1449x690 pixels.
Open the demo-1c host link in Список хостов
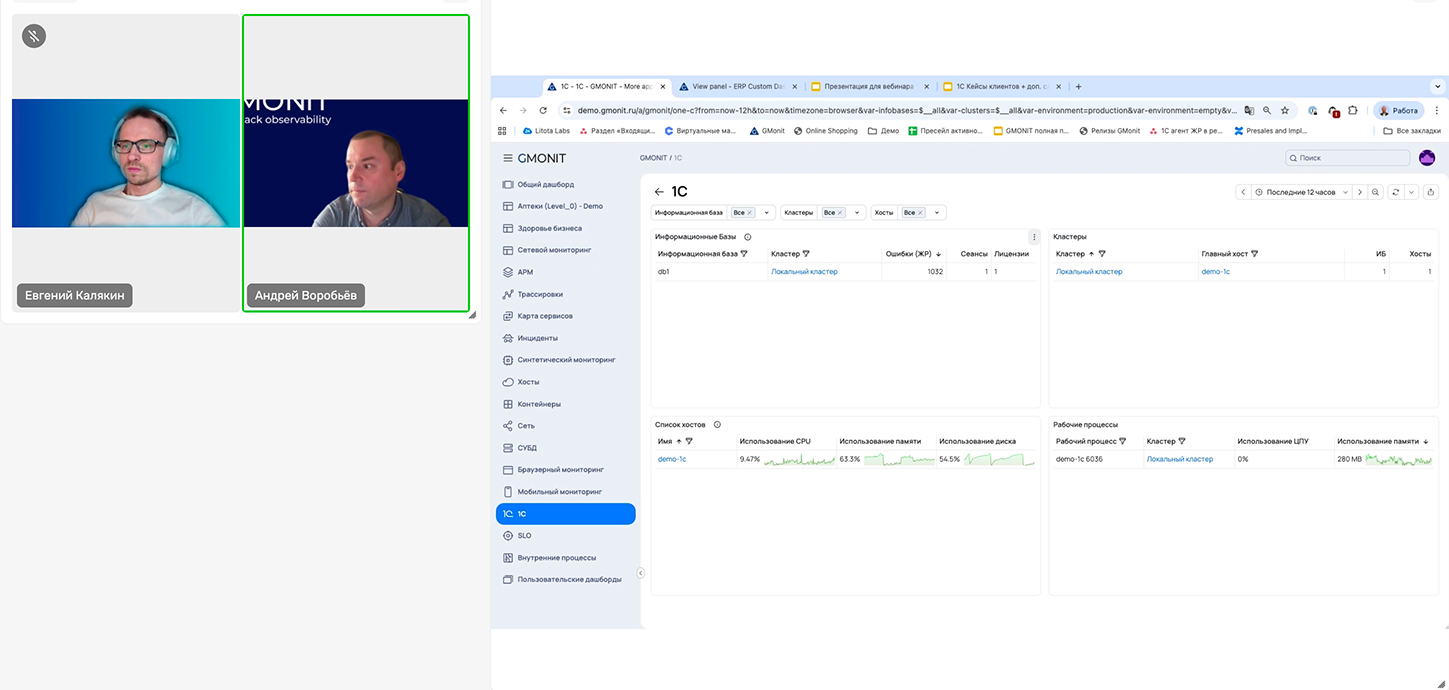(x=672, y=459)
